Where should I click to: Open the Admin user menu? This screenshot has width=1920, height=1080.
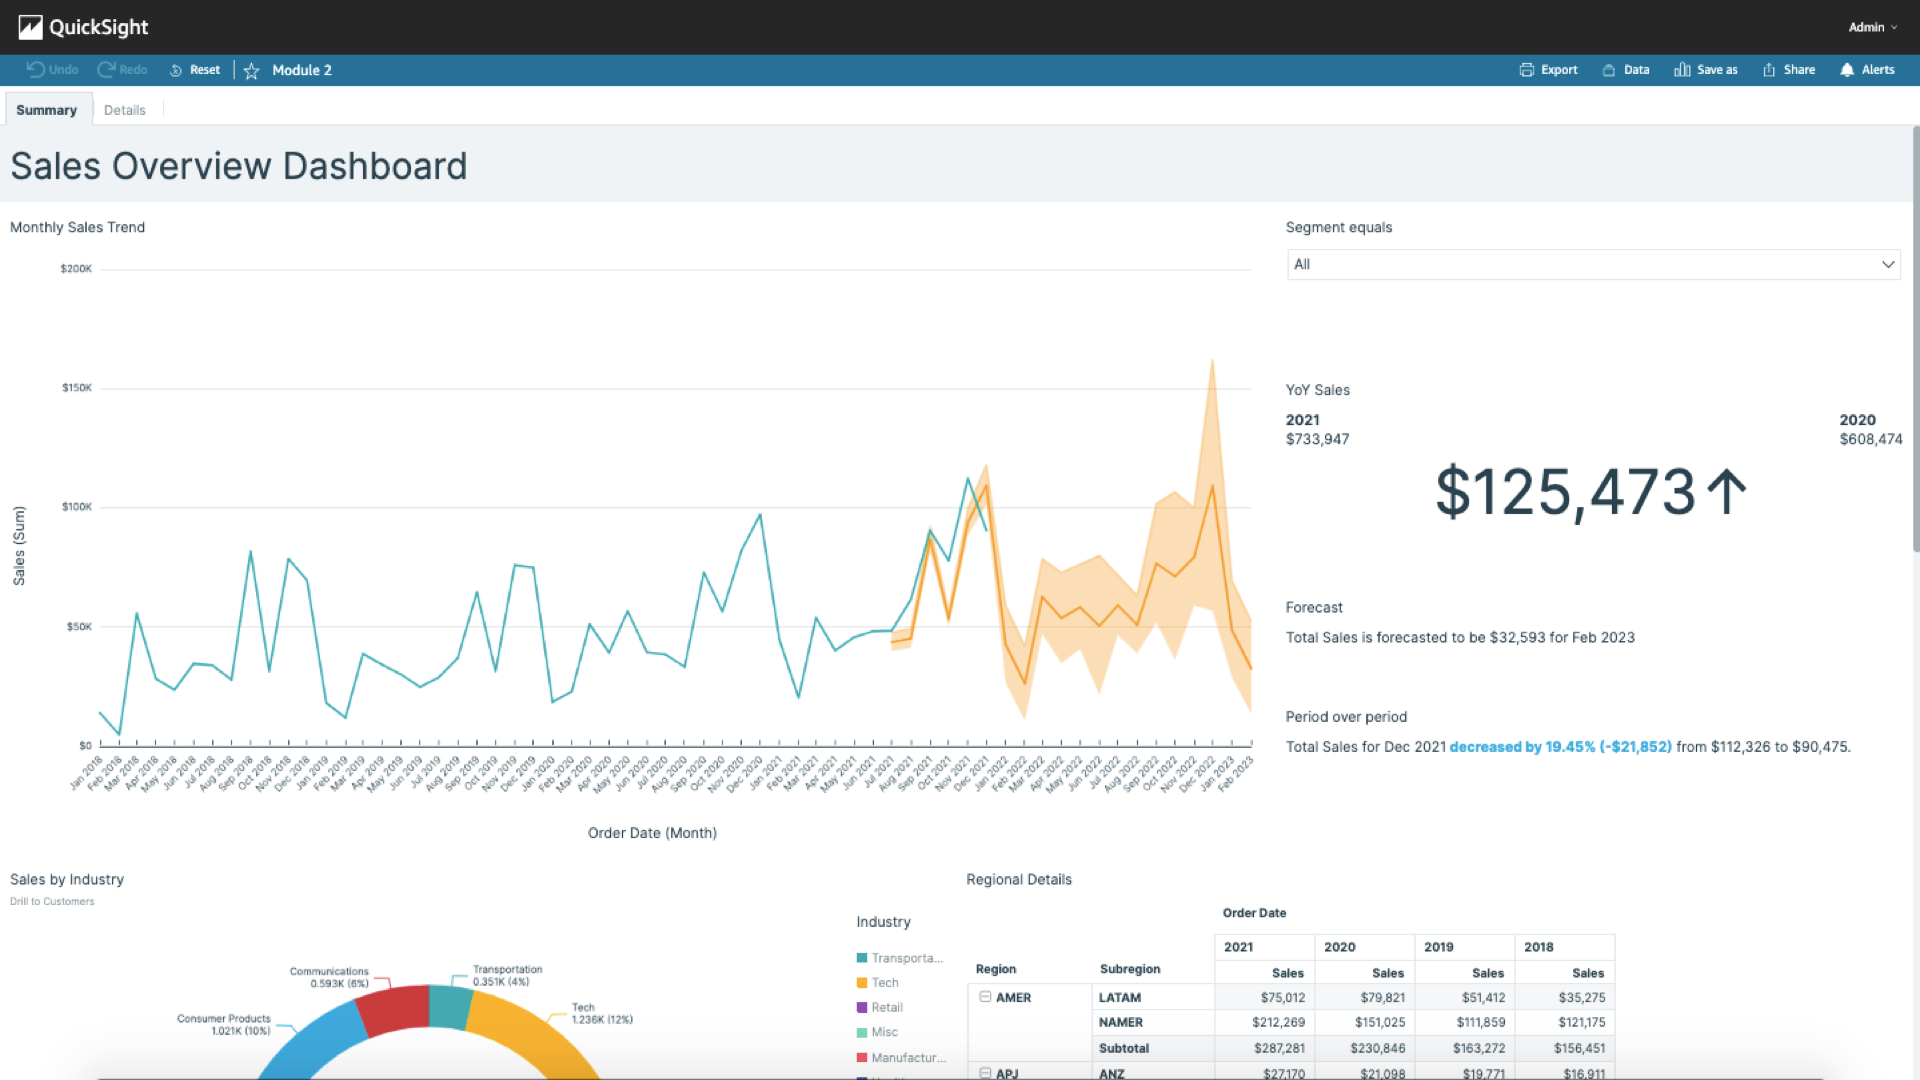click(x=1872, y=27)
